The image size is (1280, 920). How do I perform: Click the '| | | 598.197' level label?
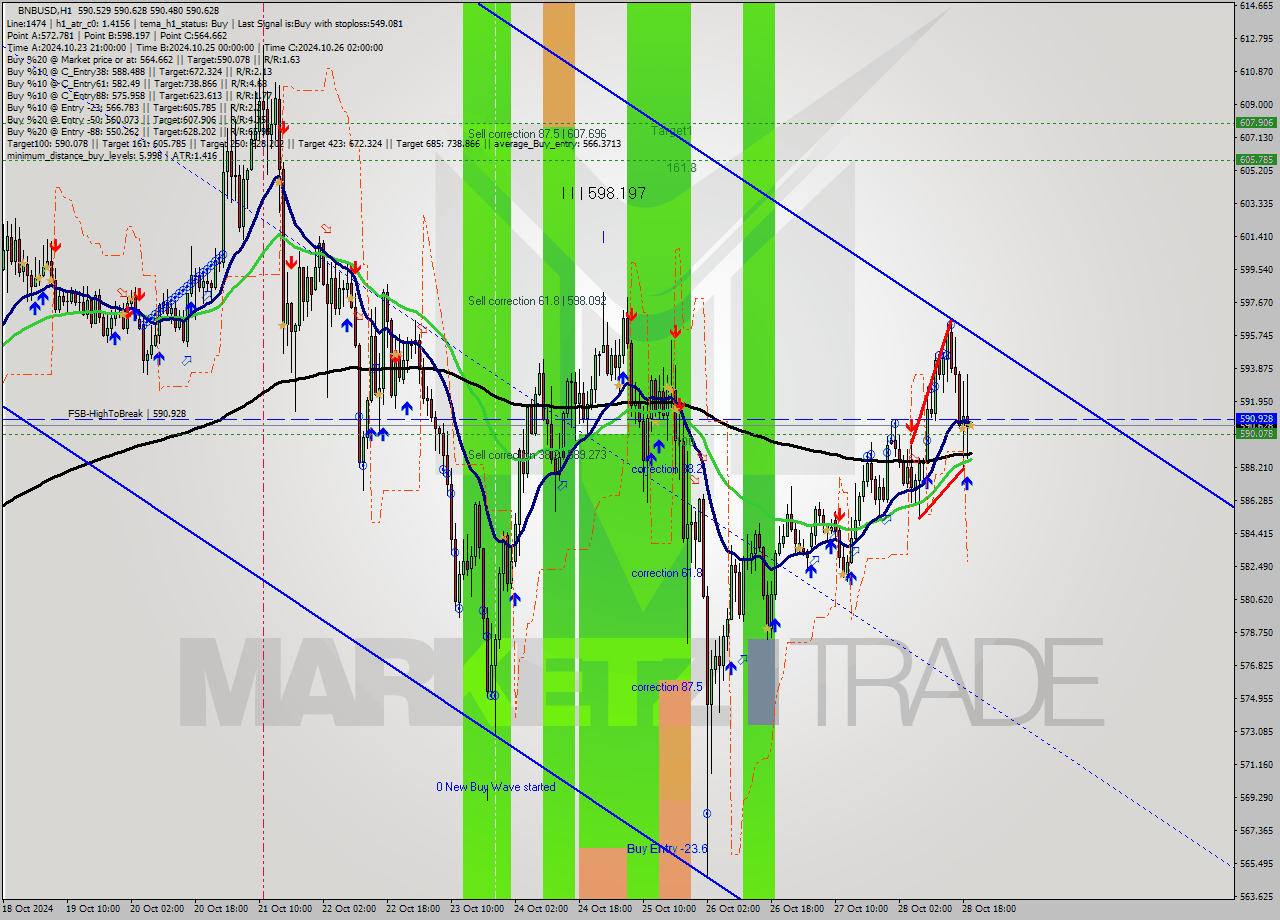tap(603, 193)
